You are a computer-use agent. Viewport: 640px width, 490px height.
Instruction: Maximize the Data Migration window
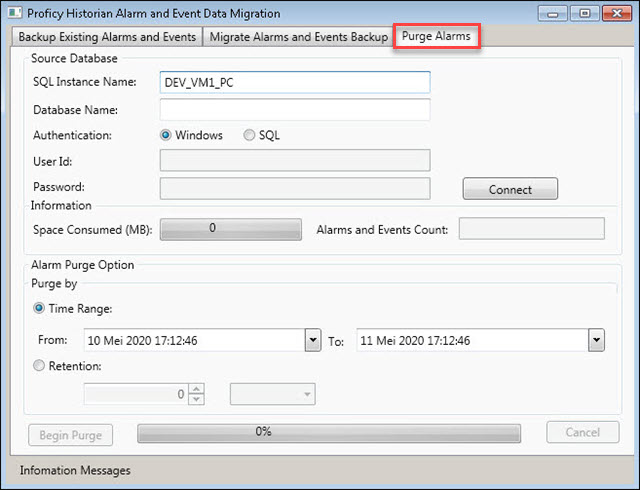click(x=584, y=13)
